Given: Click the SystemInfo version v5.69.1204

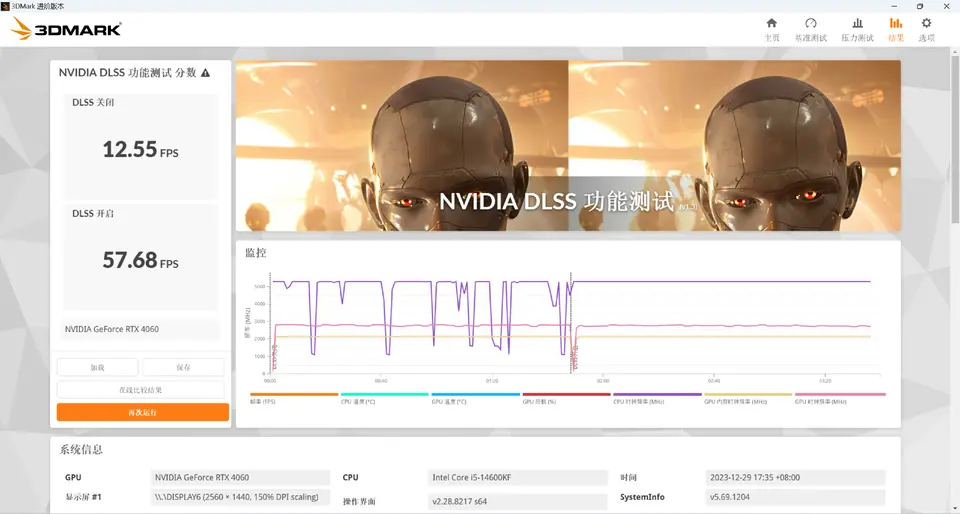Looking at the screenshot, I should (795, 497).
